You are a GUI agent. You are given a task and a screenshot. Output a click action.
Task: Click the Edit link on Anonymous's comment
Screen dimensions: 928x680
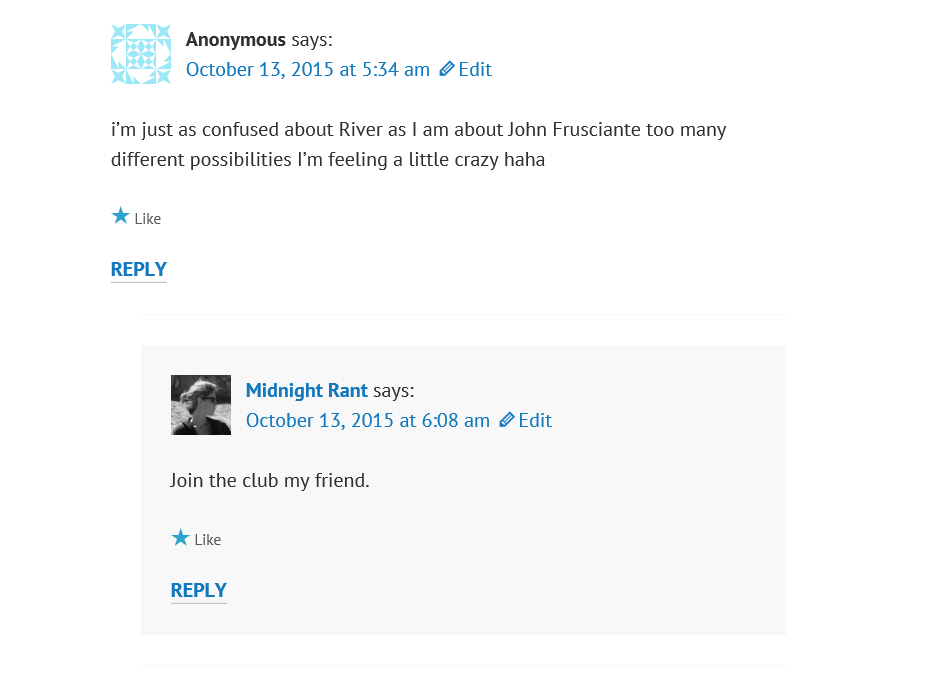pyautogui.click(x=475, y=69)
